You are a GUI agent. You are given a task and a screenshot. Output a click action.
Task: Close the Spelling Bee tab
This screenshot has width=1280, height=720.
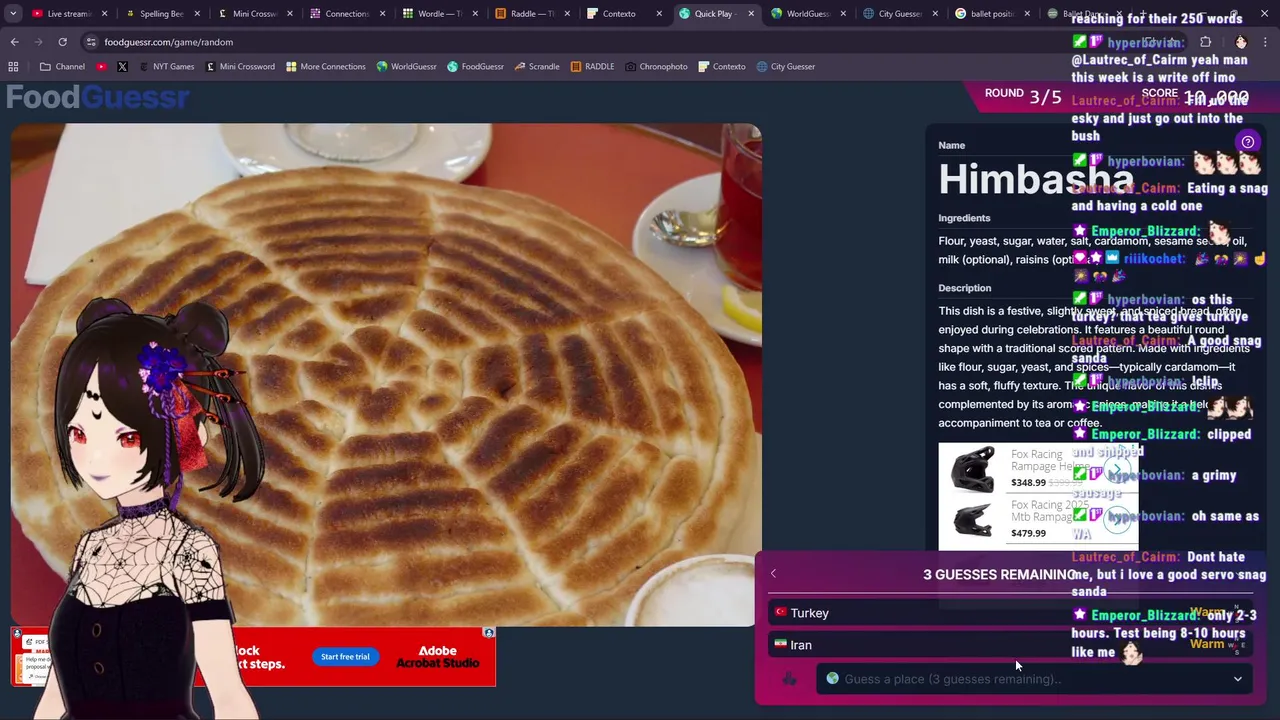point(196,14)
